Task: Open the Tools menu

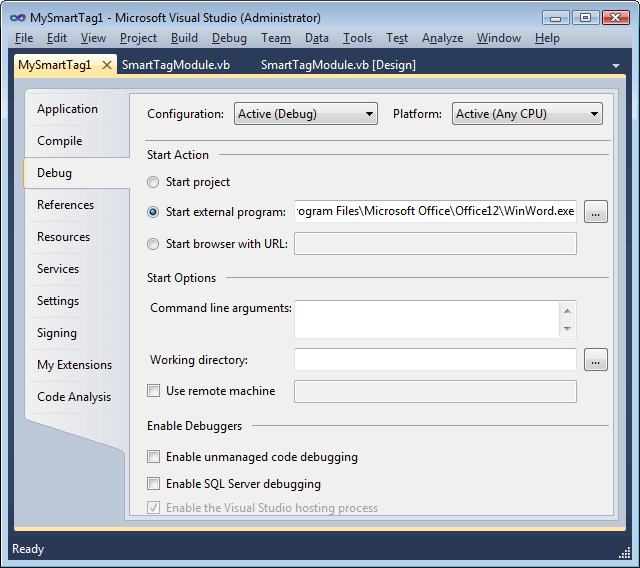Action: [357, 38]
